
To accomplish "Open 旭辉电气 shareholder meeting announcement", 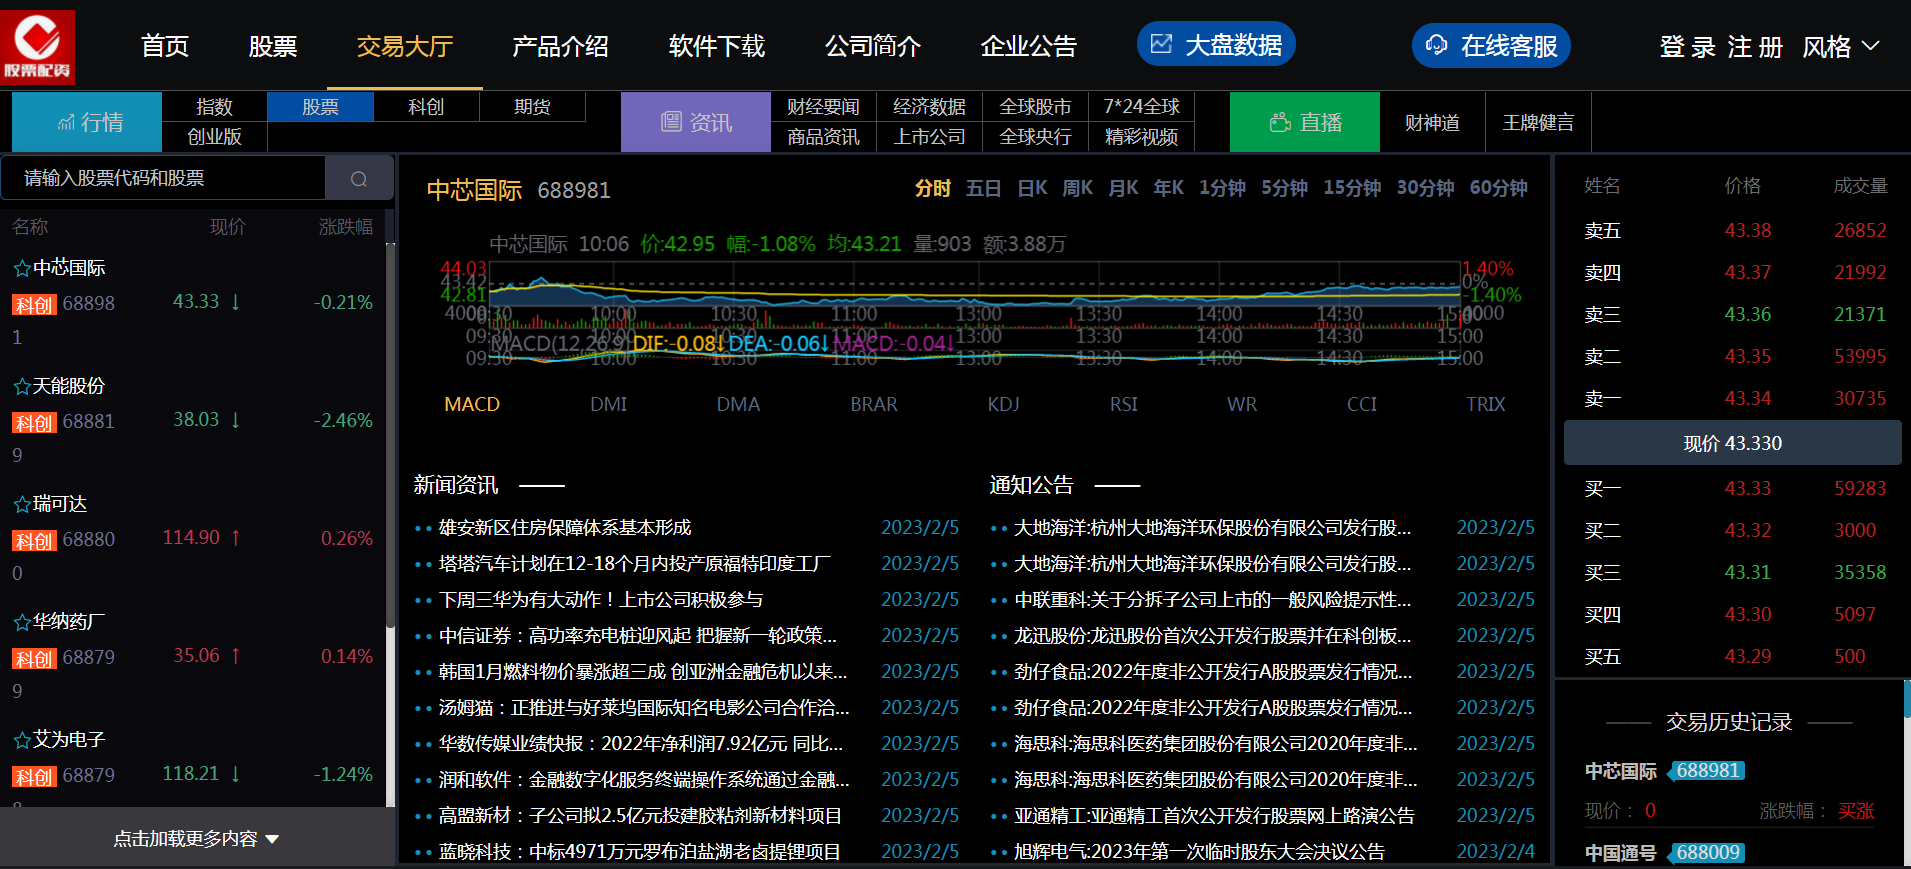I will point(1200,852).
